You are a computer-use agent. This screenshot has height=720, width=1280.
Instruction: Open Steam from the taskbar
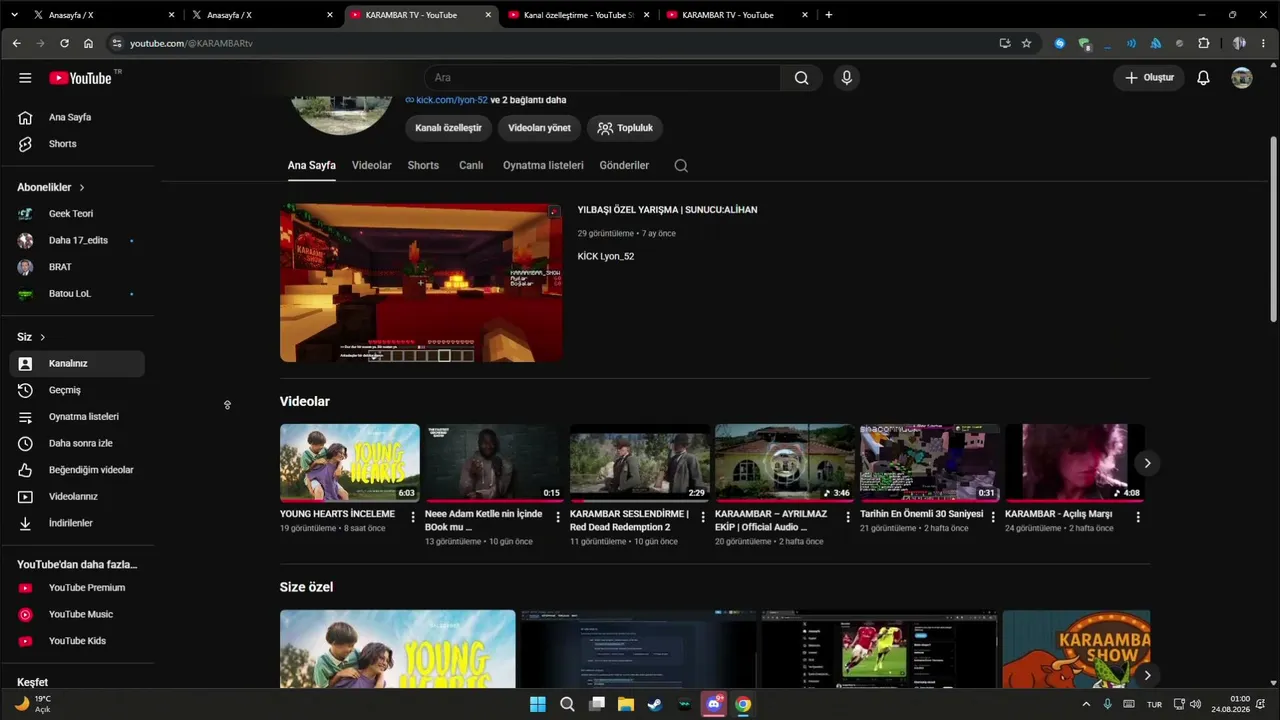[x=655, y=704]
